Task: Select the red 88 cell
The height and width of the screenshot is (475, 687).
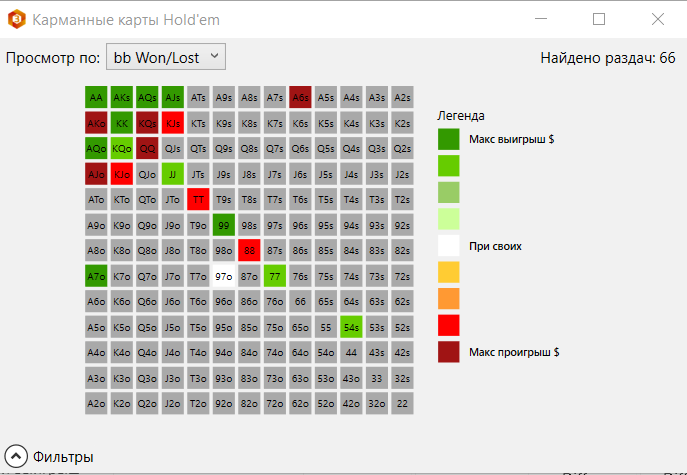Action: tap(249, 251)
